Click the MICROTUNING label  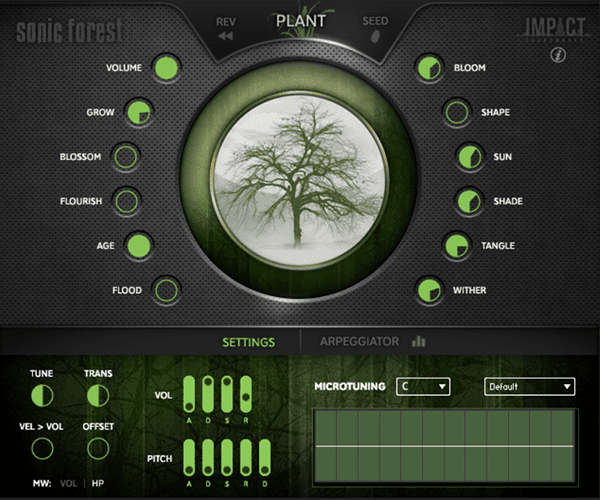click(350, 386)
